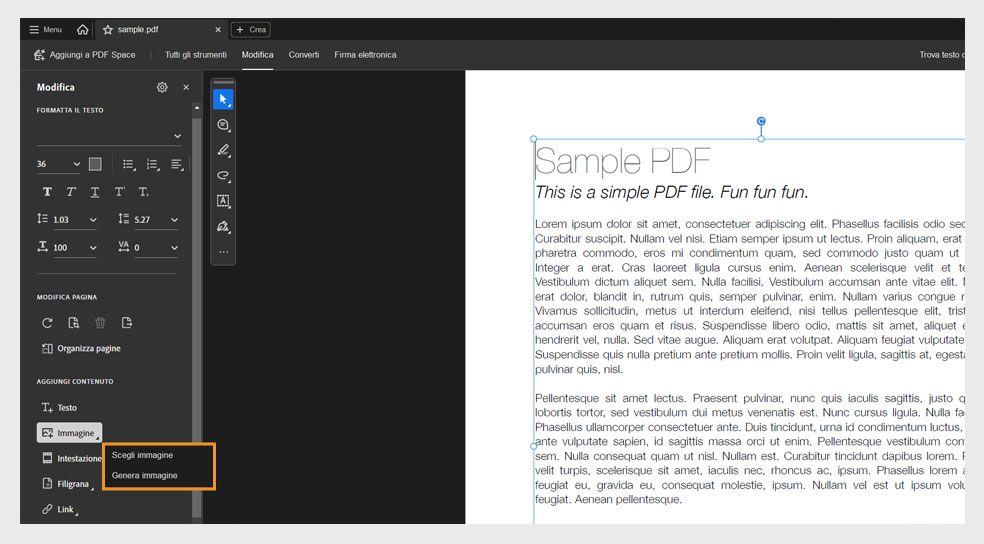Toggle underline text formatting
The width and height of the screenshot is (984, 544).
[95, 192]
